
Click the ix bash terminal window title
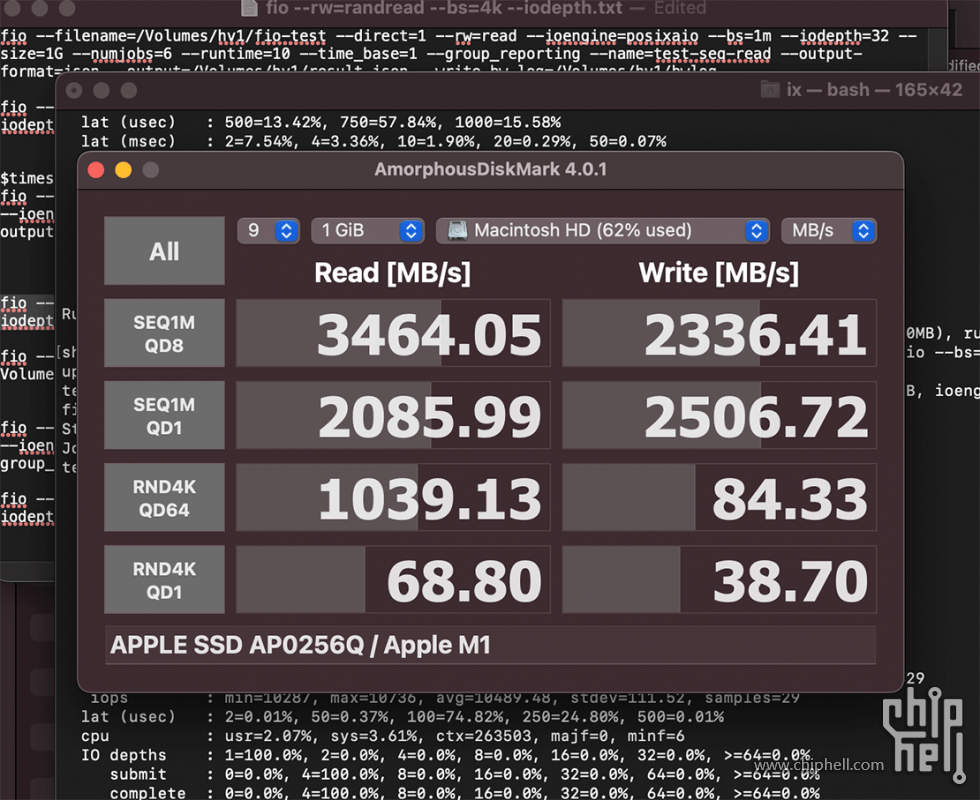point(874,90)
